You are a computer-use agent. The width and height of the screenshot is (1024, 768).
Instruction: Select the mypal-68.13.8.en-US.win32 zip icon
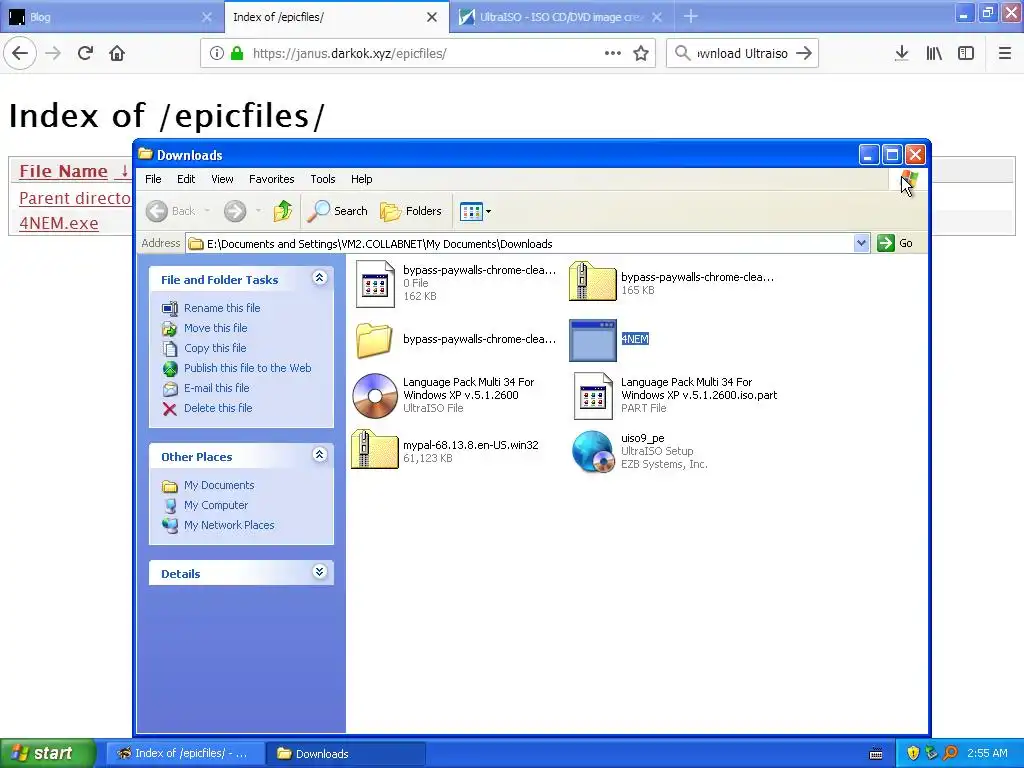coord(375,450)
